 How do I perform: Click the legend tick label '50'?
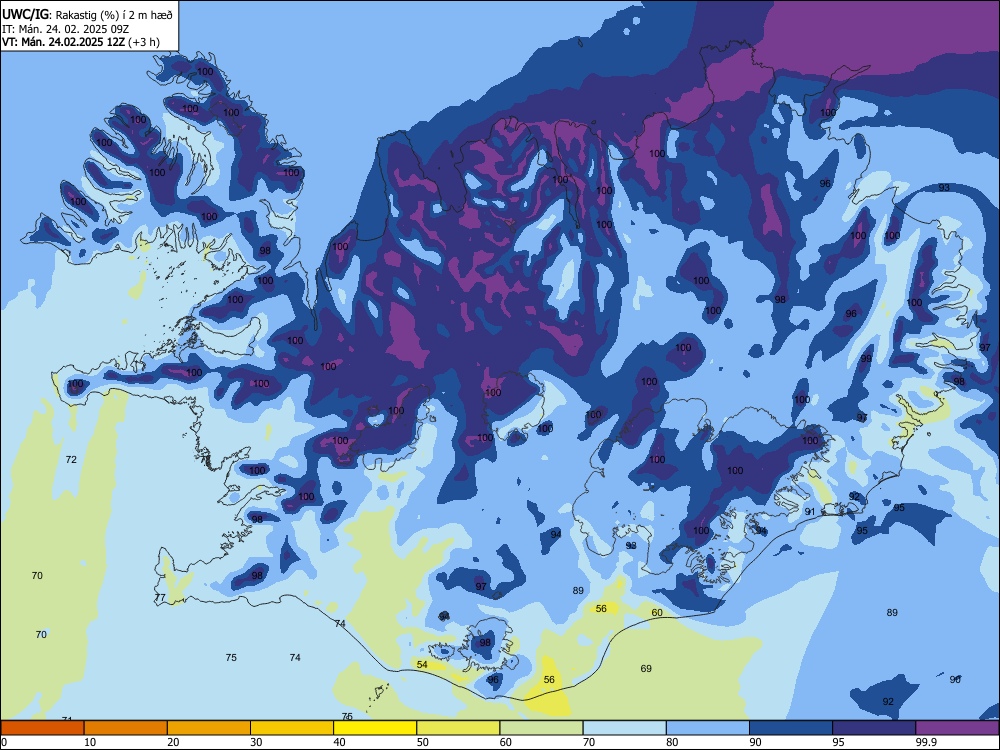[423, 742]
